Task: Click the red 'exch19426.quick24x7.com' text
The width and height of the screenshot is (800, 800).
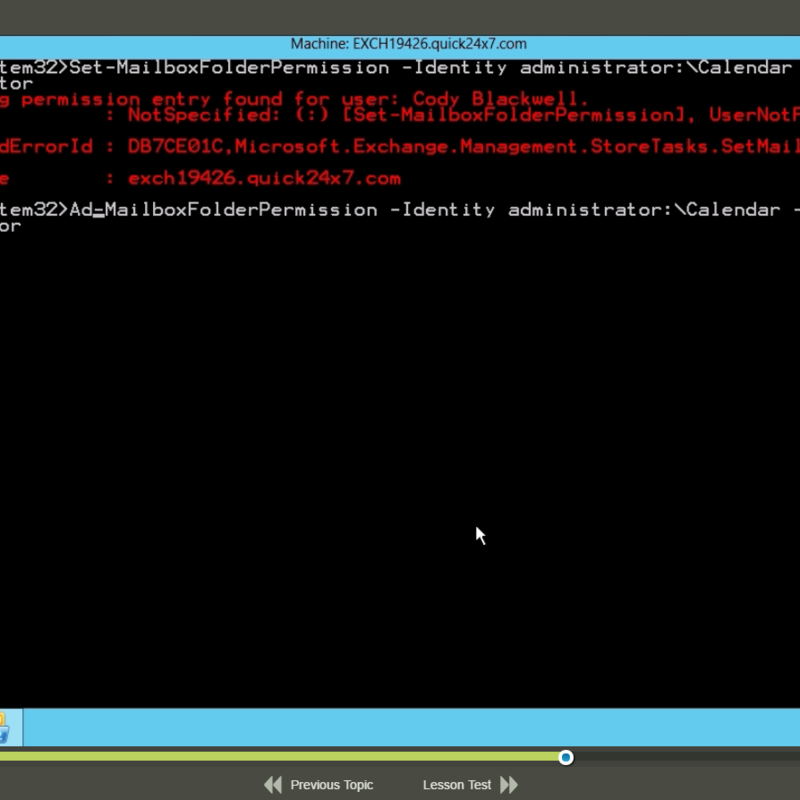Action: [x=264, y=179]
